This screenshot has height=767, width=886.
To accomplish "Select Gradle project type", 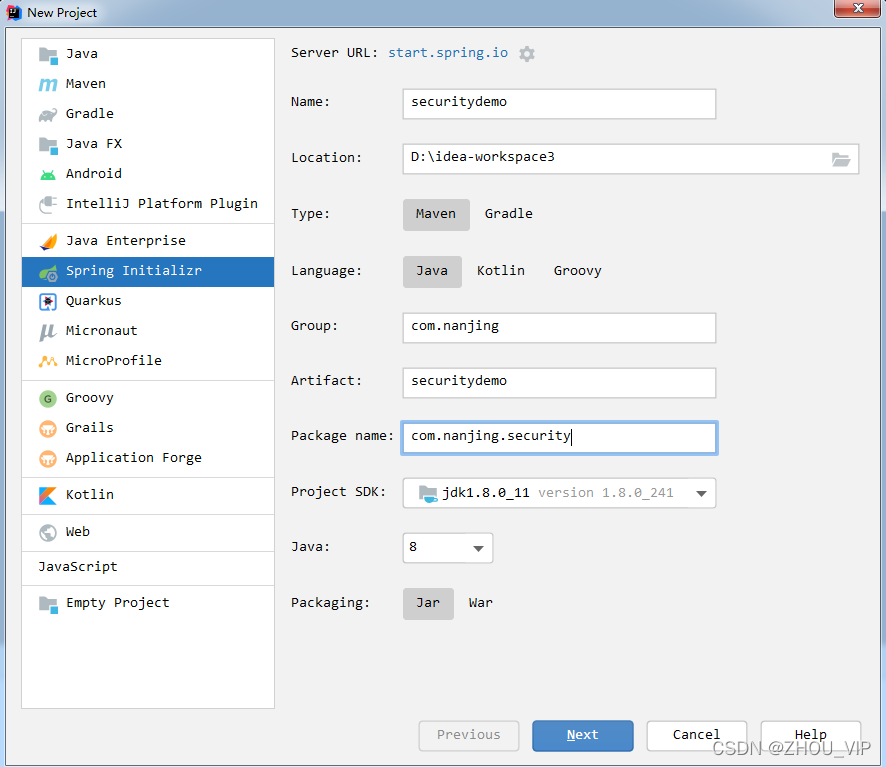I will (509, 214).
